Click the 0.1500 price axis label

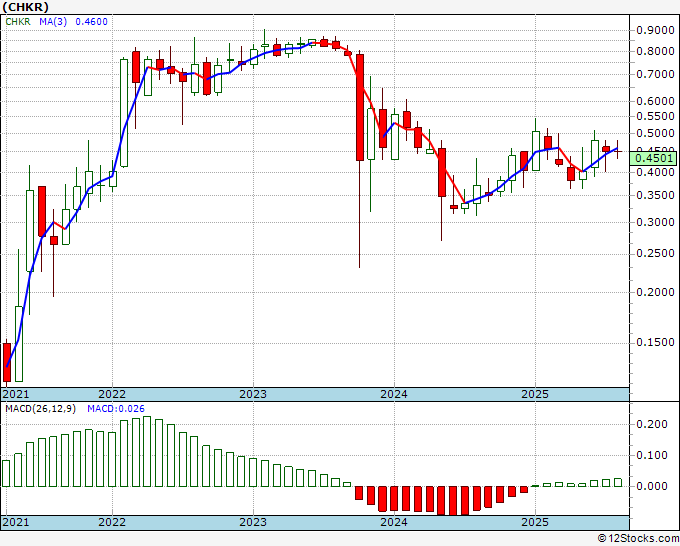tap(655, 343)
